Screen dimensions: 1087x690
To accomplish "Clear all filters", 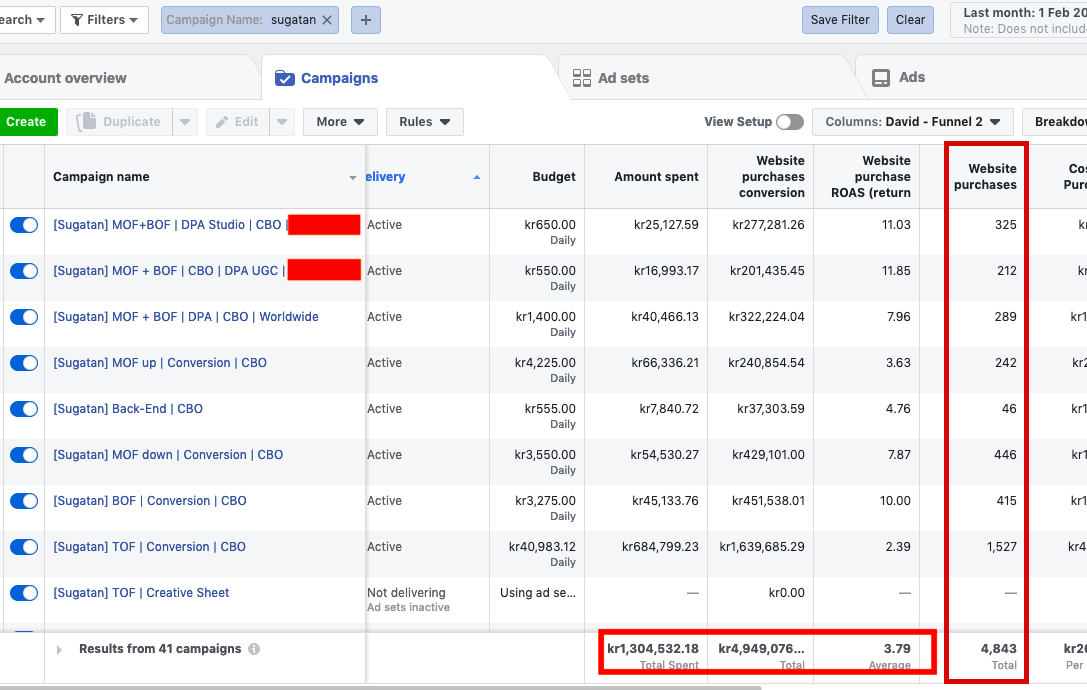I will (910, 20).
